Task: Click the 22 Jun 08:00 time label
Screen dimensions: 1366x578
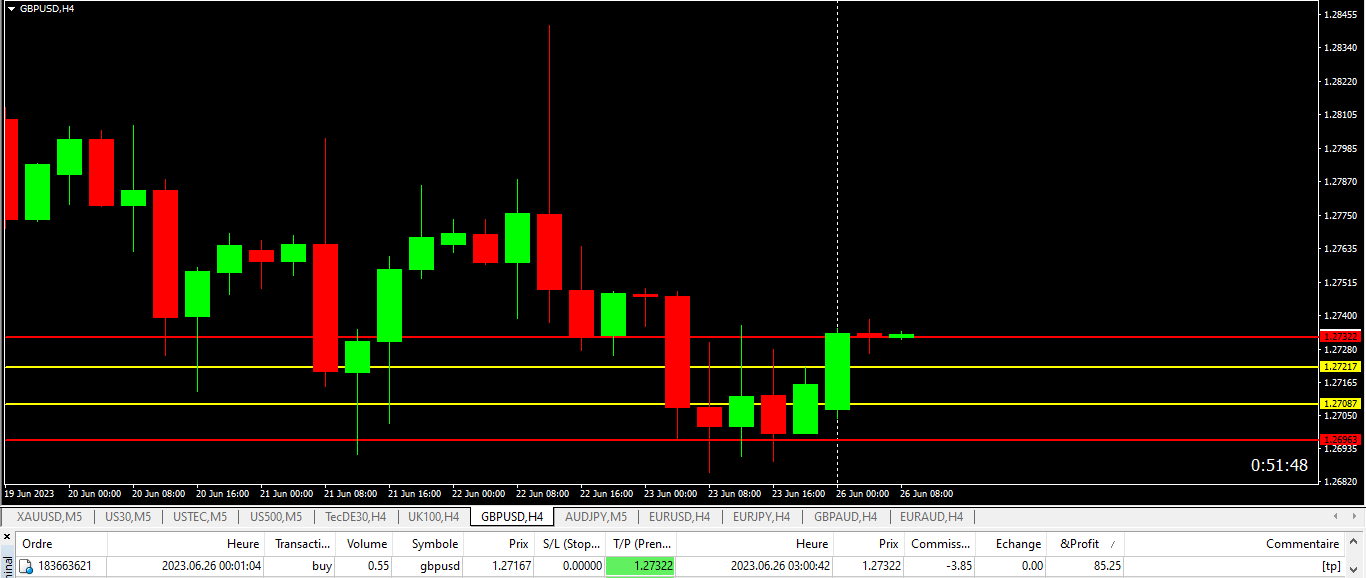Action: pyautogui.click(x=544, y=493)
